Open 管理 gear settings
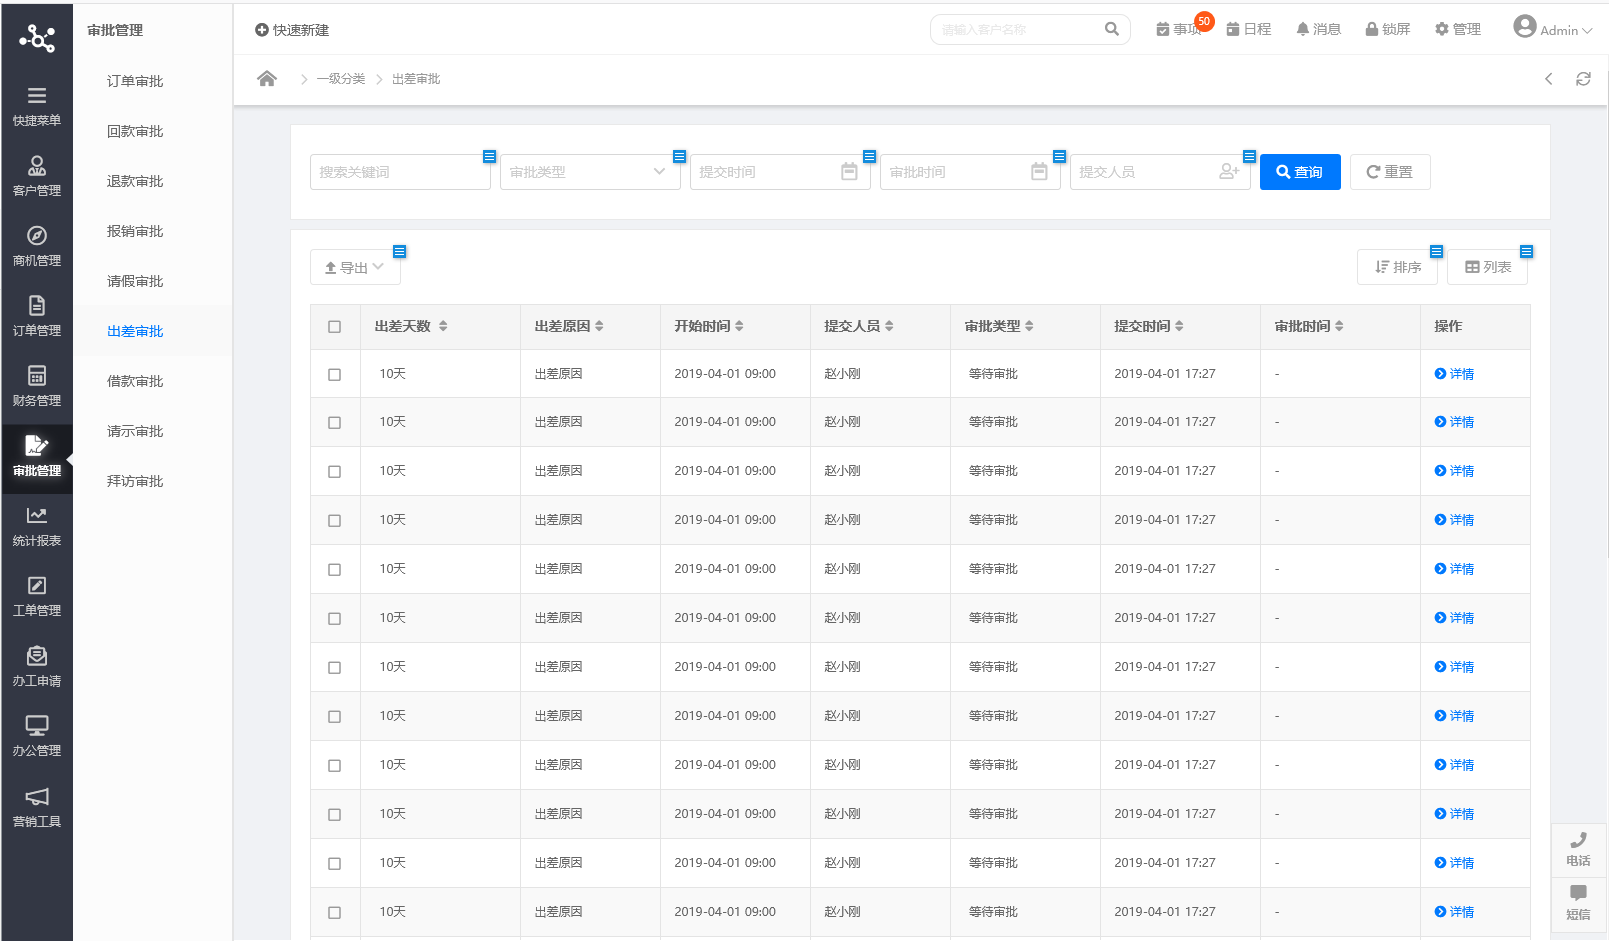The width and height of the screenshot is (1609, 941). pos(1458,29)
